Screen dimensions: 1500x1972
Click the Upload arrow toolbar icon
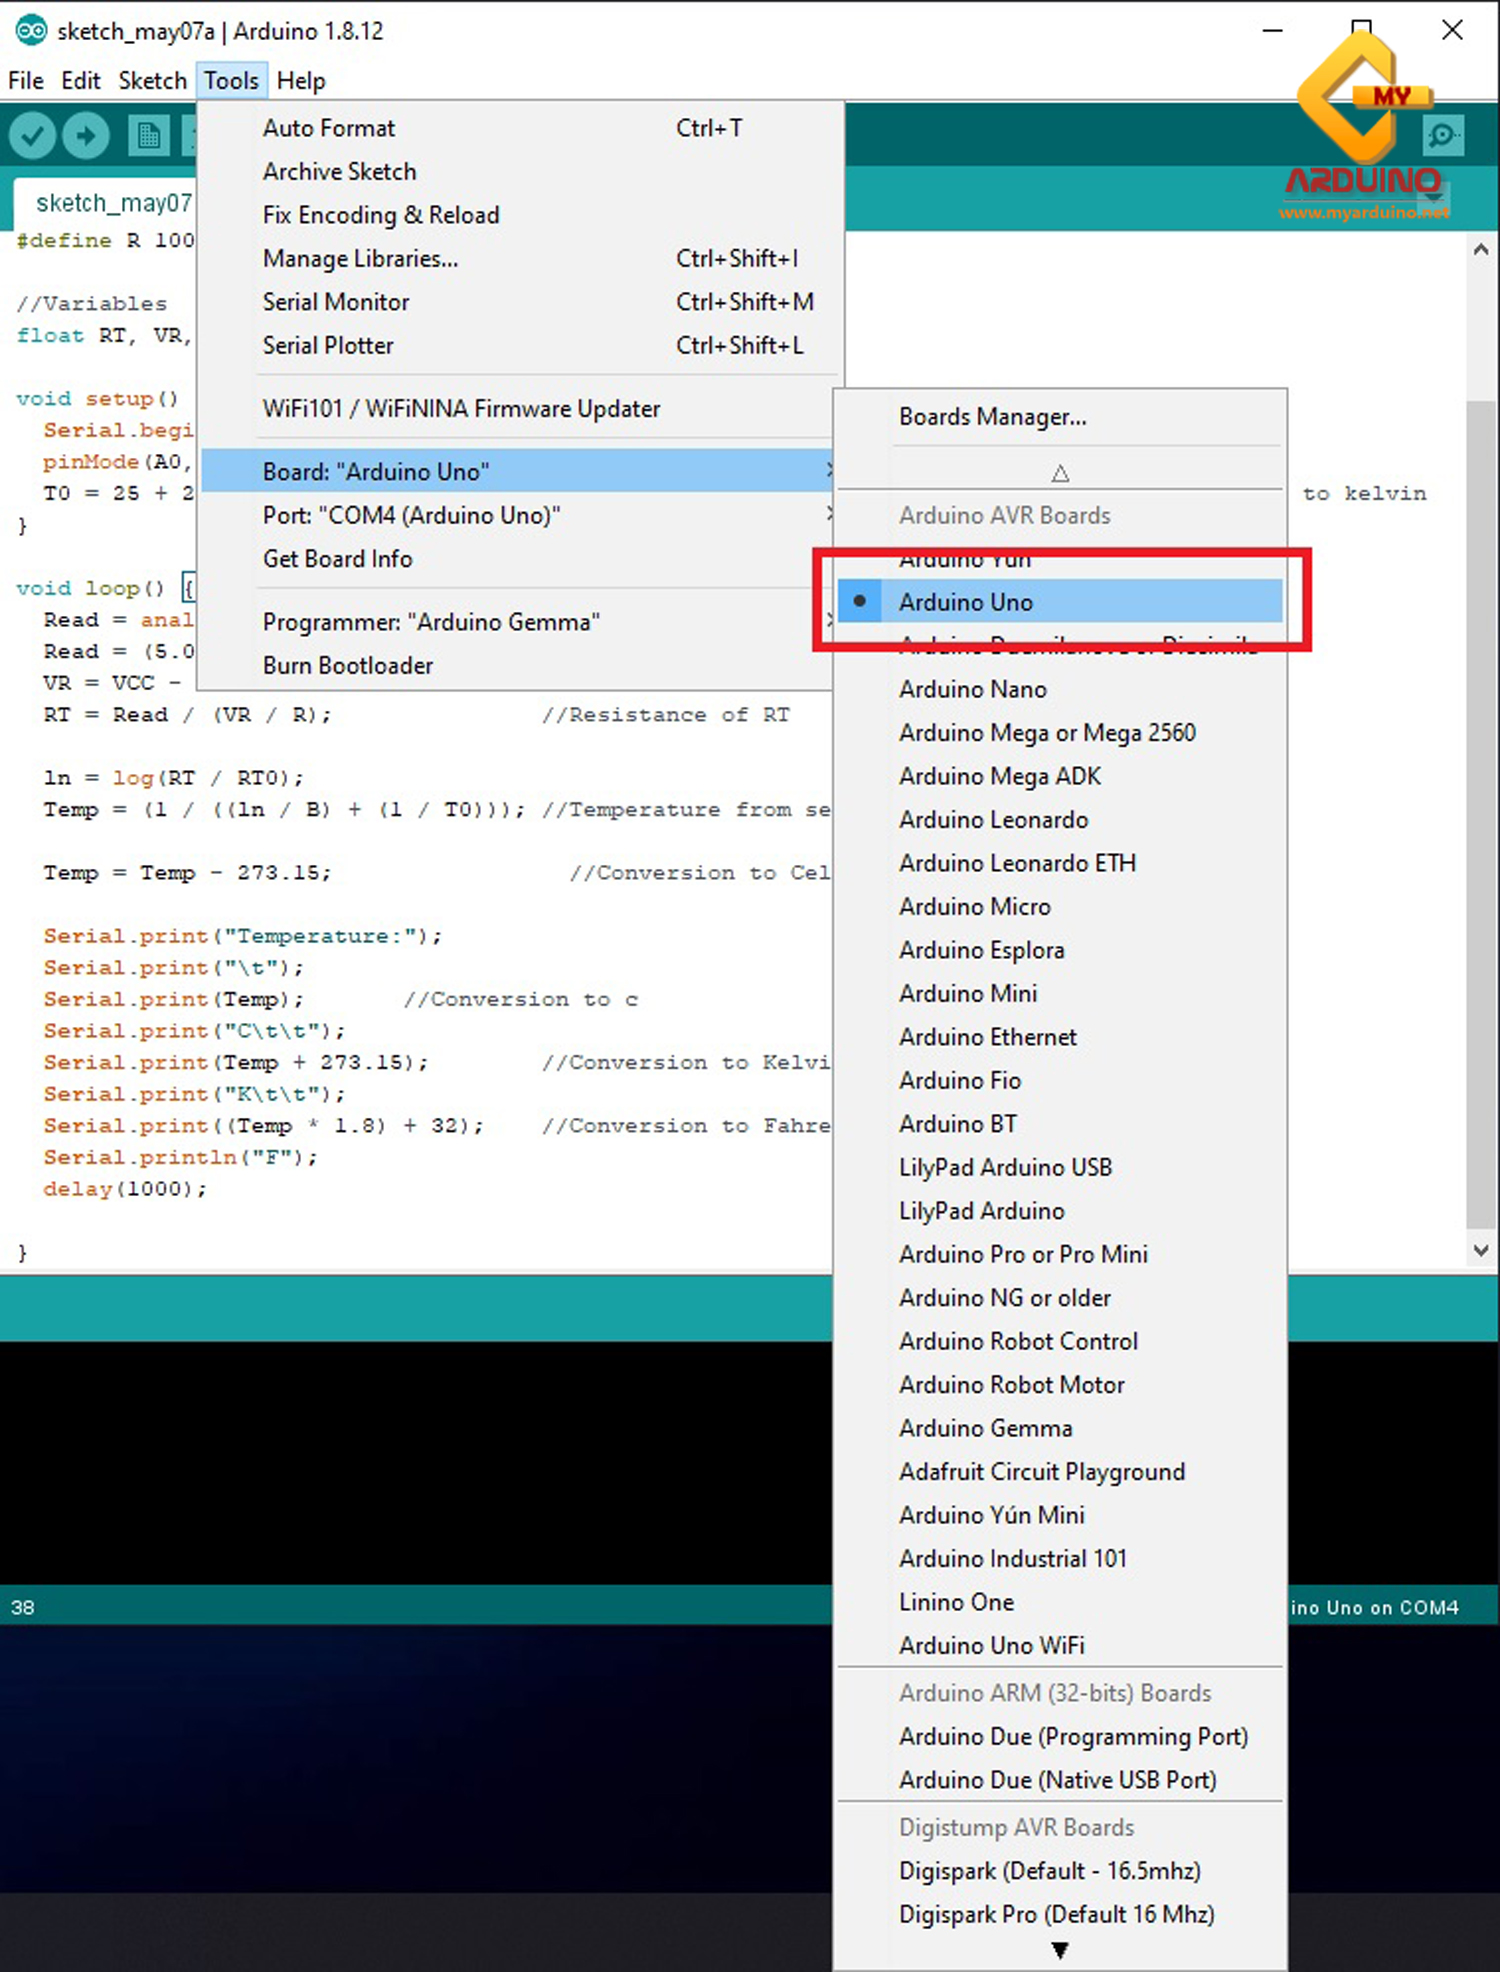click(x=86, y=135)
